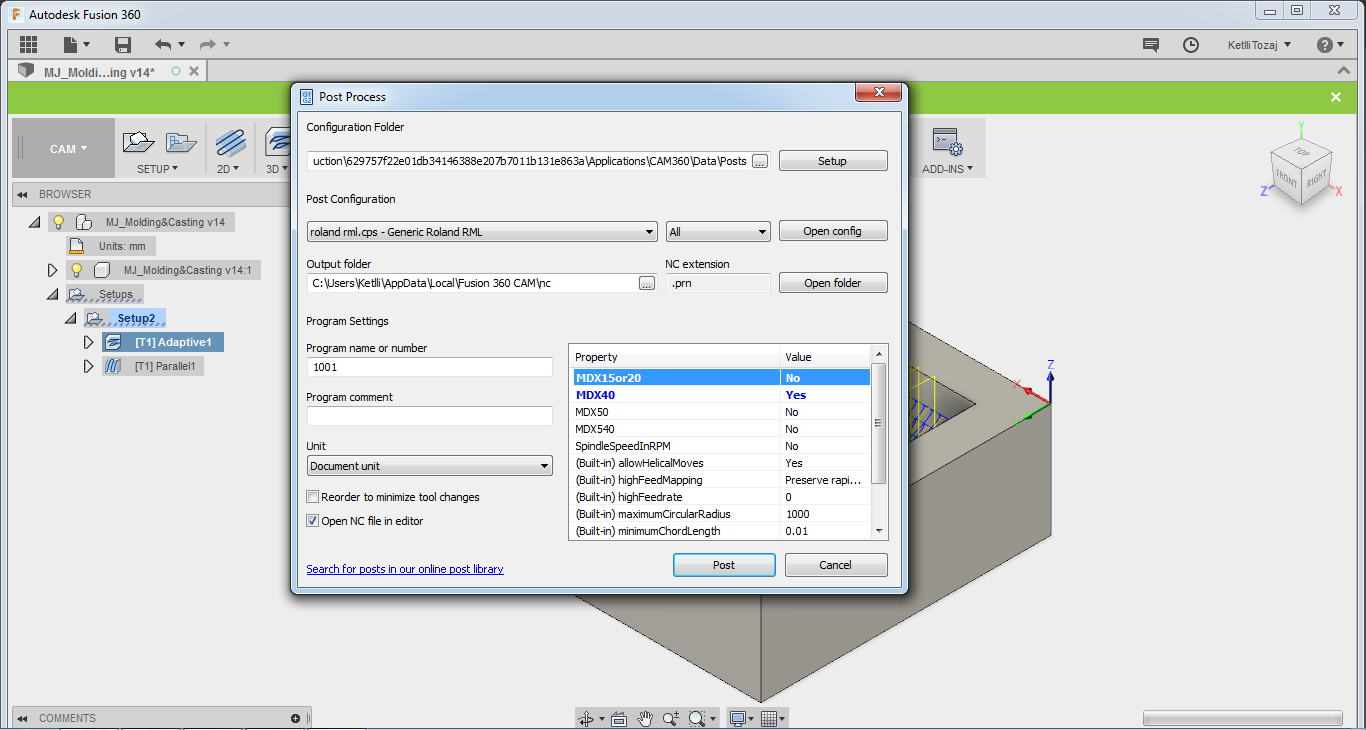
Task: Click the Look At navigation icon
Action: point(618,718)
